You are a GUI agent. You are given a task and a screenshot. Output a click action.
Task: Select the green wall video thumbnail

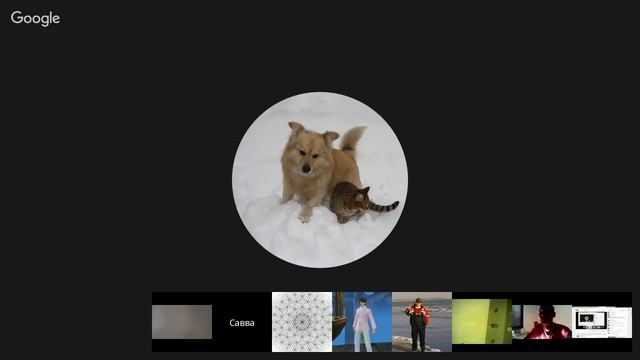tap(482, 322)
